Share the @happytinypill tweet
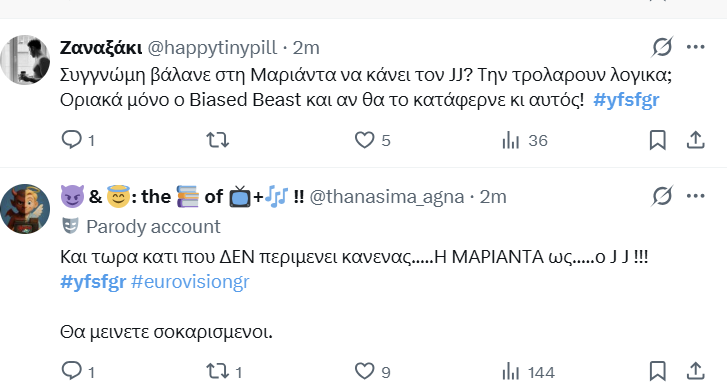The height and width of the screenshot is (382, 727). 695,140
